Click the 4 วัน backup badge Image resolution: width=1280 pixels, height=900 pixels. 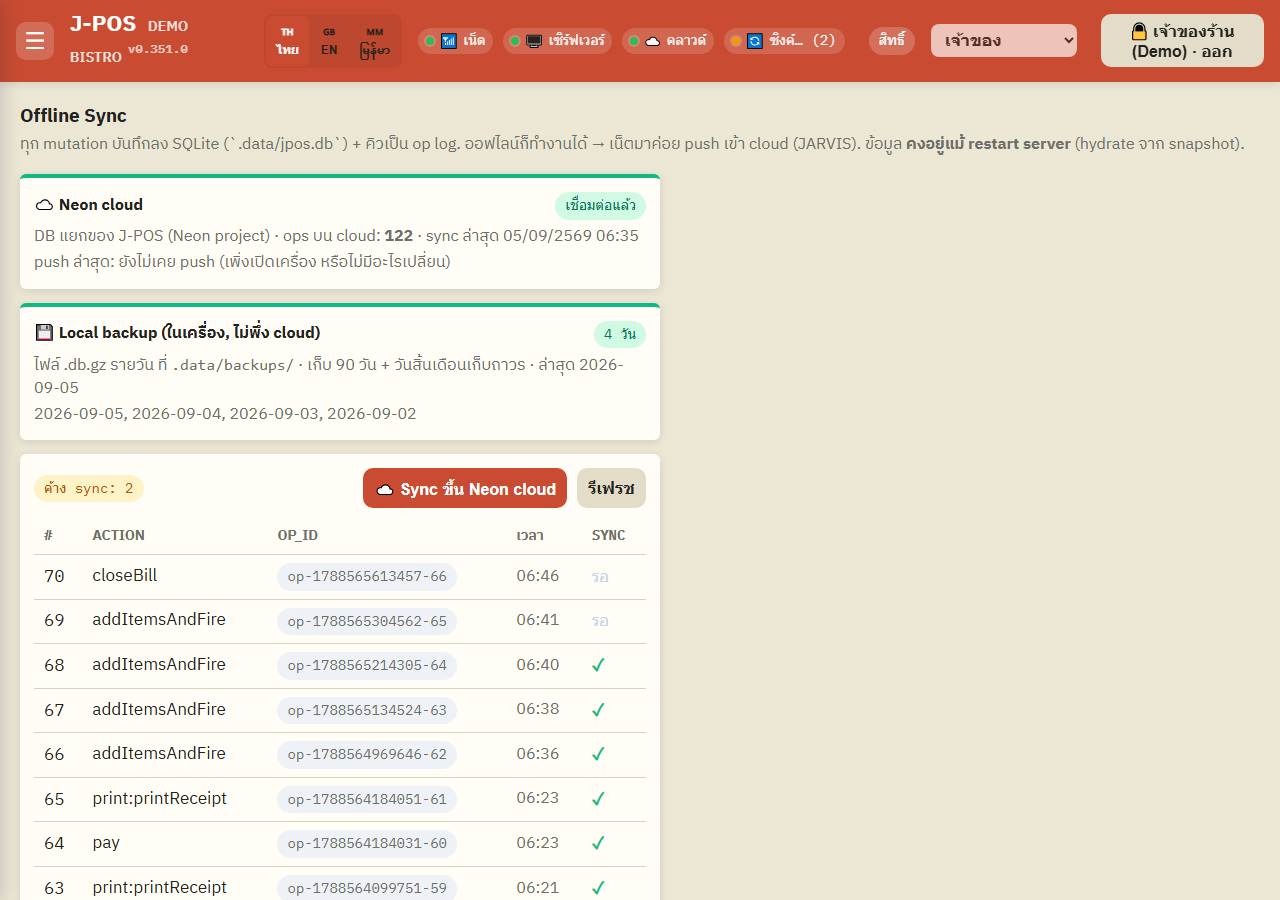620,334
